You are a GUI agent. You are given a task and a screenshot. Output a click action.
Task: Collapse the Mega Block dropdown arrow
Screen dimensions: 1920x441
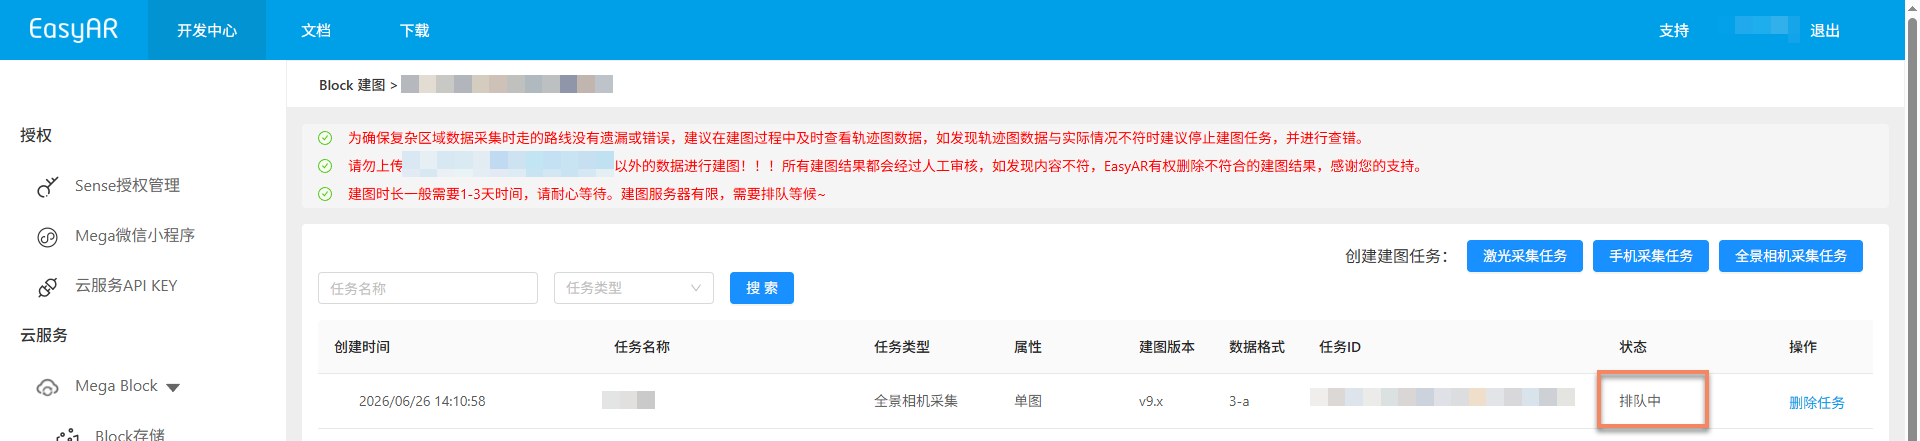point(173,387)
